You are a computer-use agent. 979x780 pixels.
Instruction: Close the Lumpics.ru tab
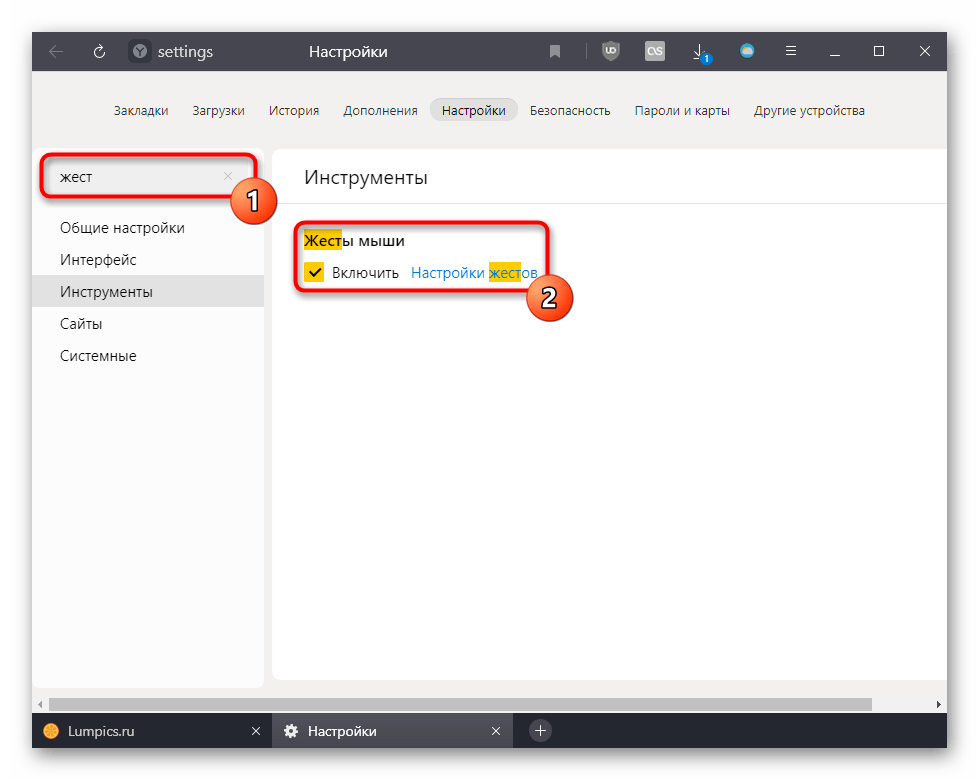pyautogui.click(x=254, y=731)
